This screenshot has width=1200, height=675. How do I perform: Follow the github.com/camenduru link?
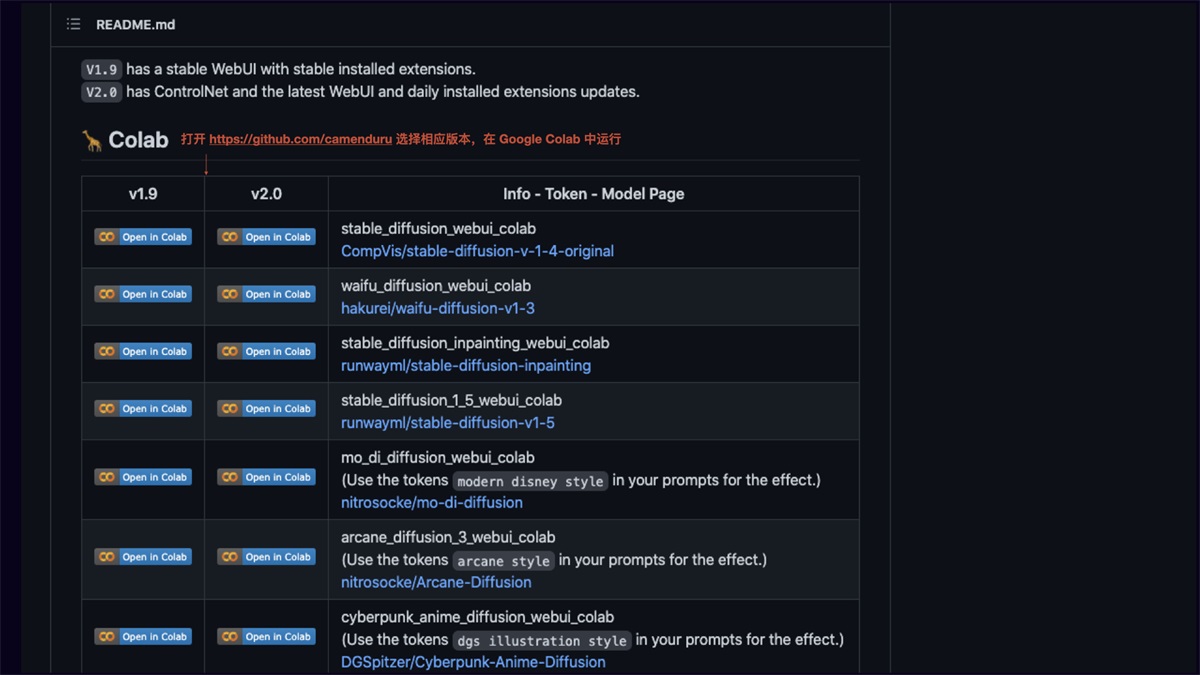[300, 140]
